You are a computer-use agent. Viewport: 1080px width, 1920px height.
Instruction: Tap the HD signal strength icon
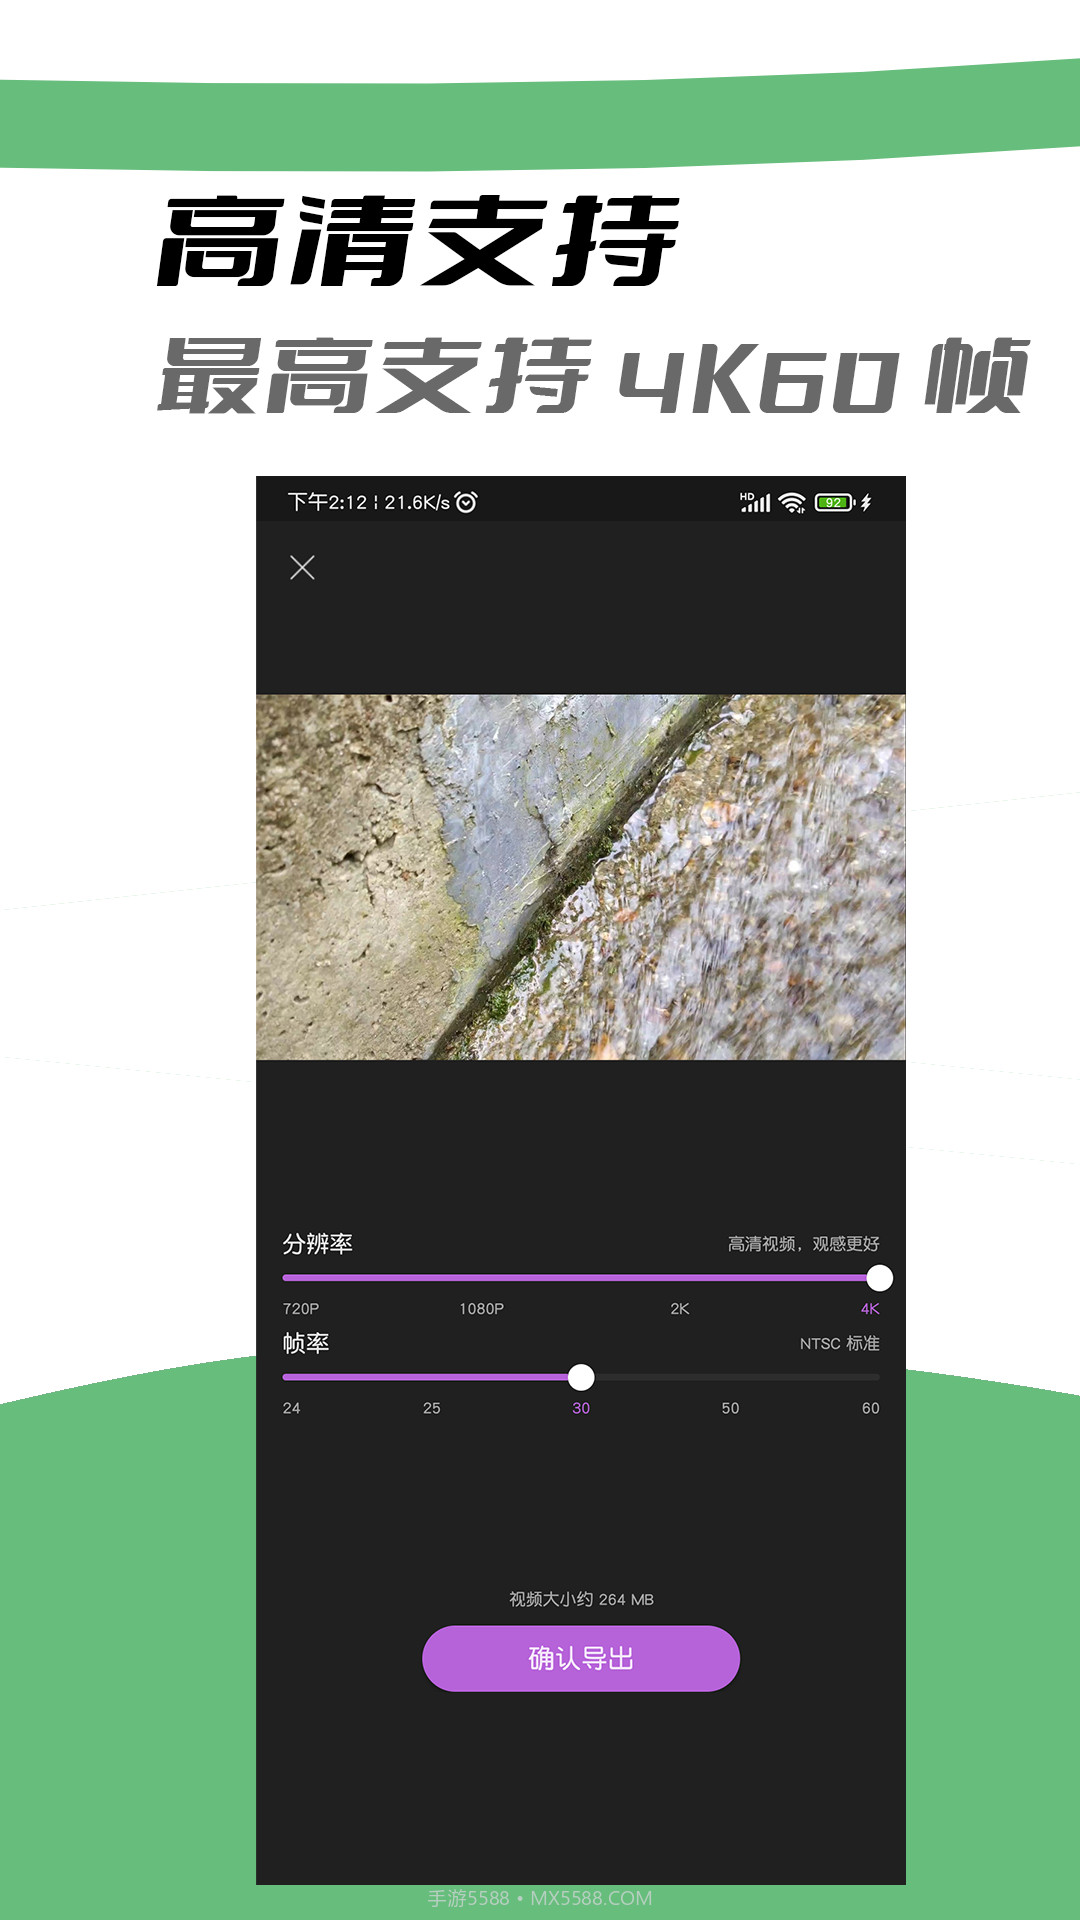(755, 502)
